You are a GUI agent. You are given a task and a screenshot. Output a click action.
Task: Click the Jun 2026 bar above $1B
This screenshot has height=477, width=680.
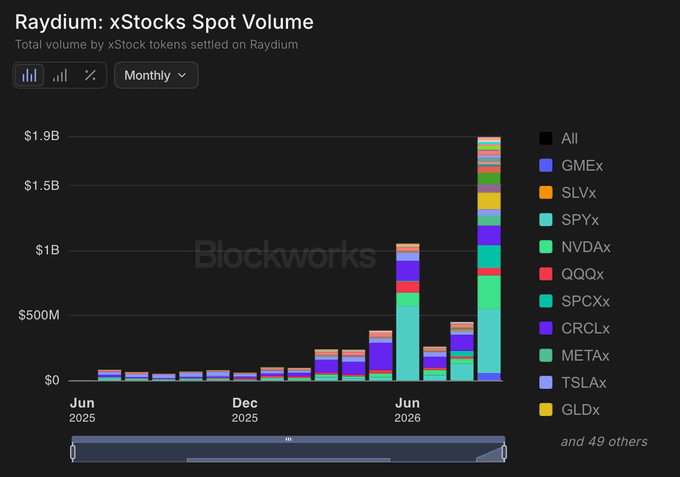point(408,312)
